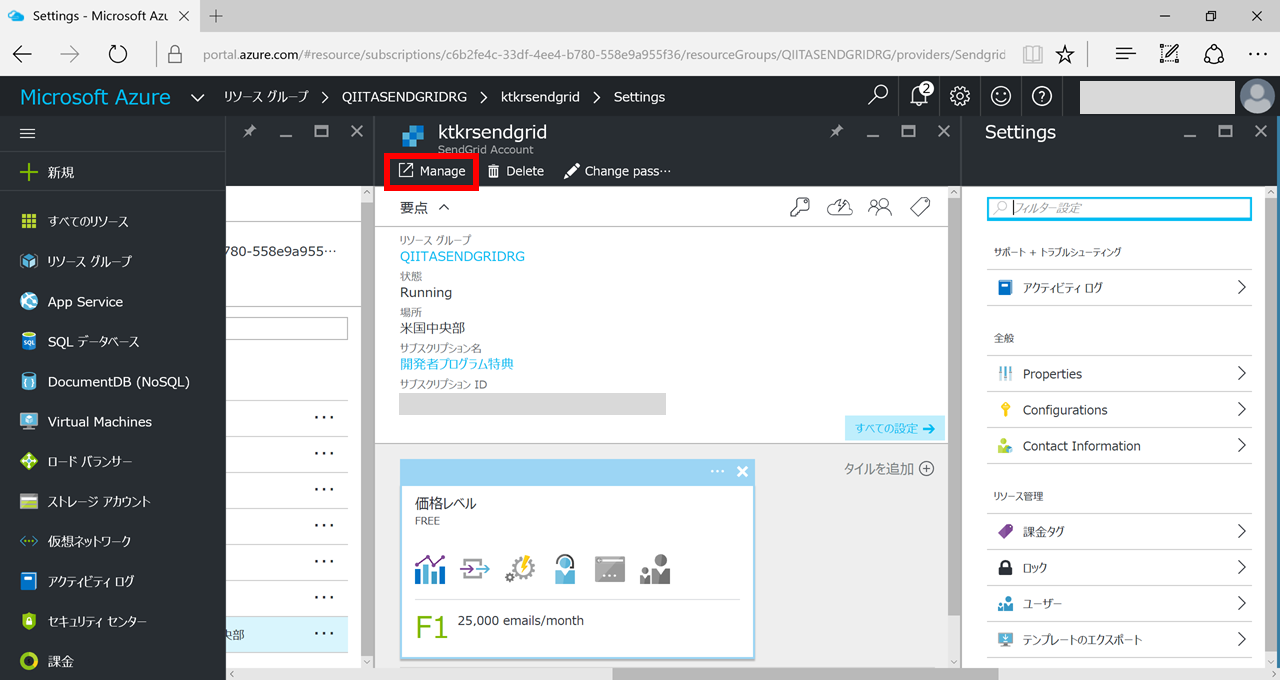The width and height of the screenshot is (1280, 680).
Task: Expand the Microsoft Azure dropdown chevron
Action: click(x=198, y=97)
